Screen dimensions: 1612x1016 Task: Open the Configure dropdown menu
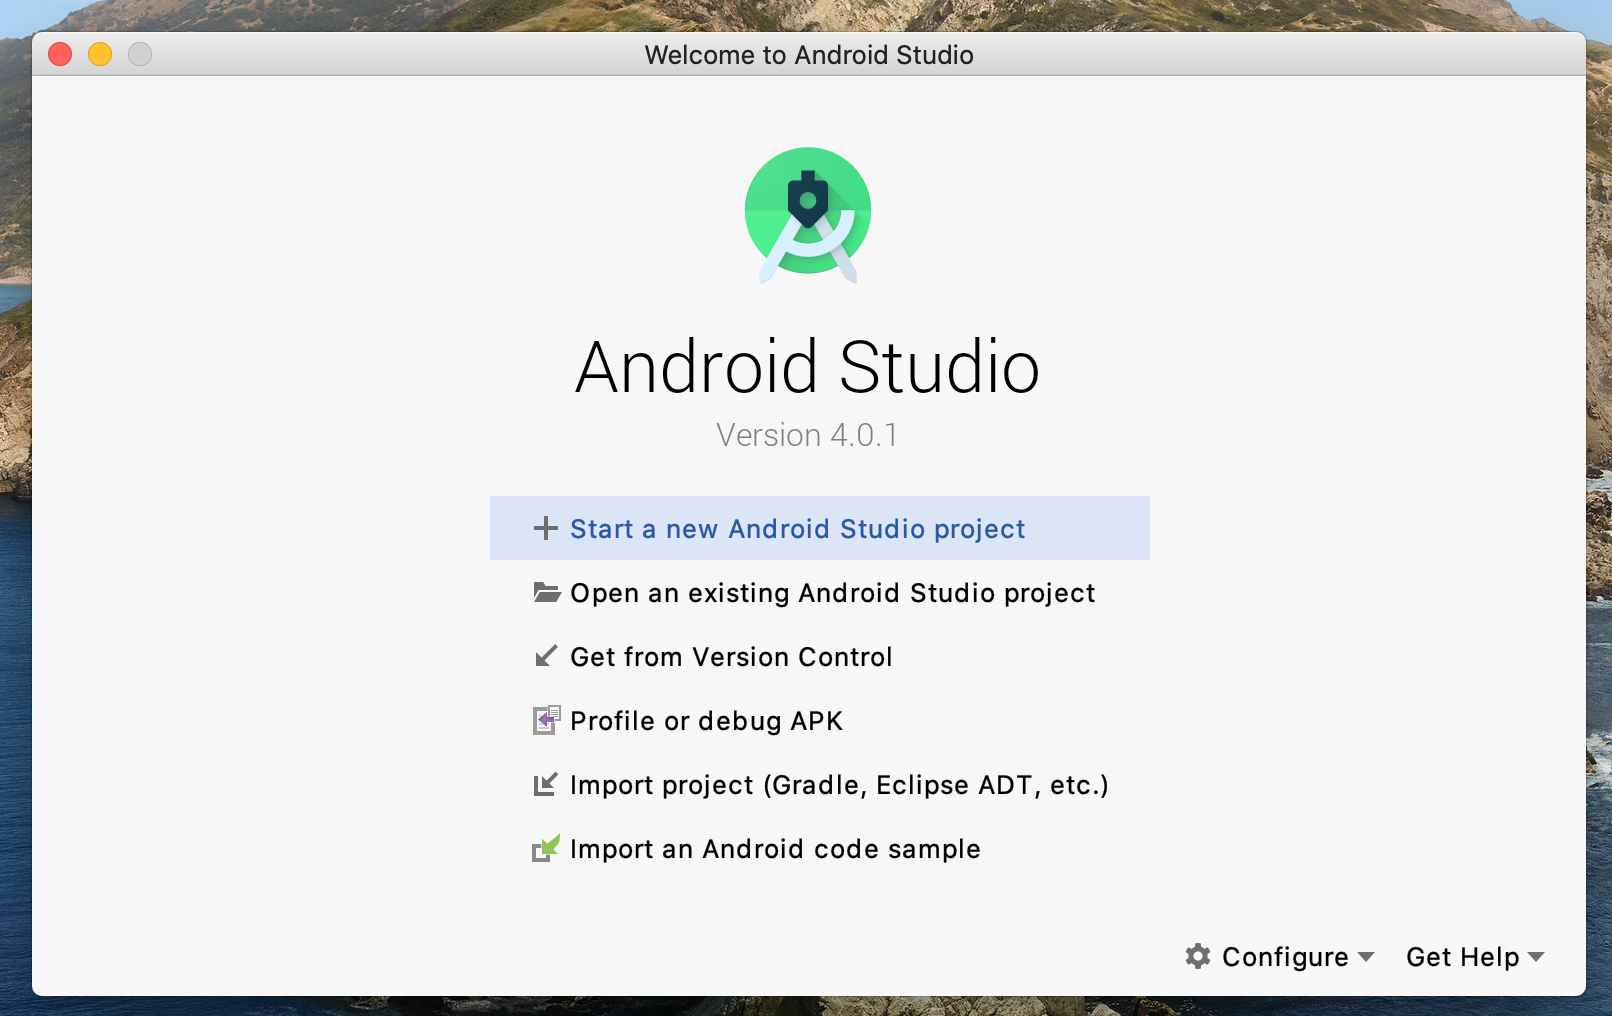pos(1280,957)
